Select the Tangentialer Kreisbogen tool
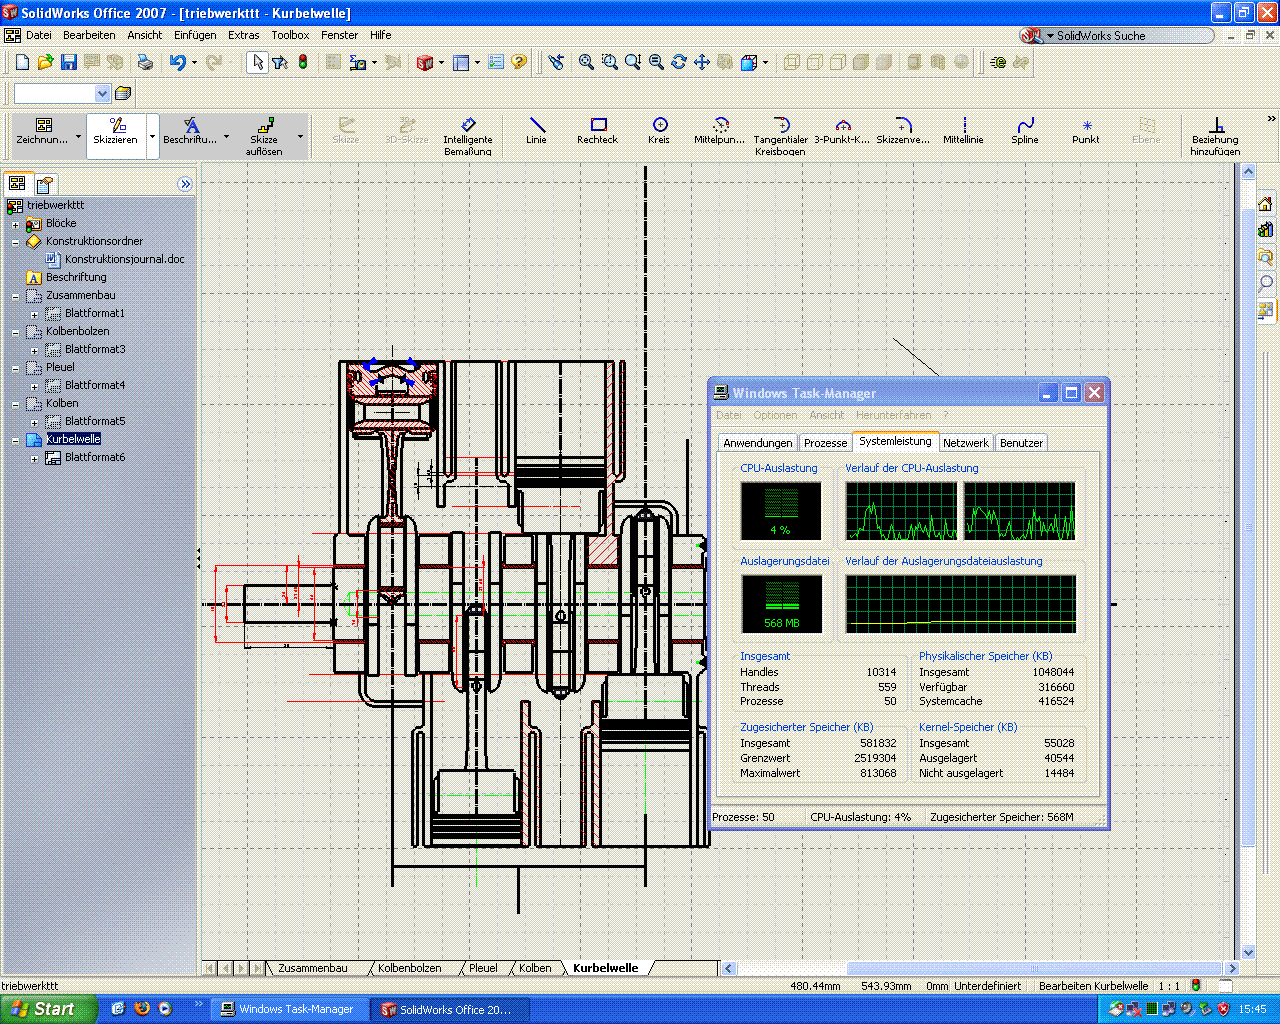Screen dimensions: 1280x1024 pos(781,137)
